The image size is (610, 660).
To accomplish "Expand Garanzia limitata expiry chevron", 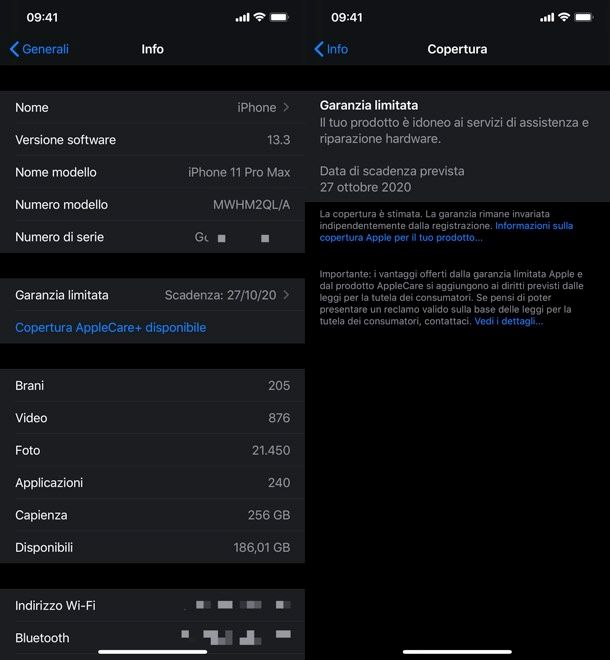I will [286, 295].
